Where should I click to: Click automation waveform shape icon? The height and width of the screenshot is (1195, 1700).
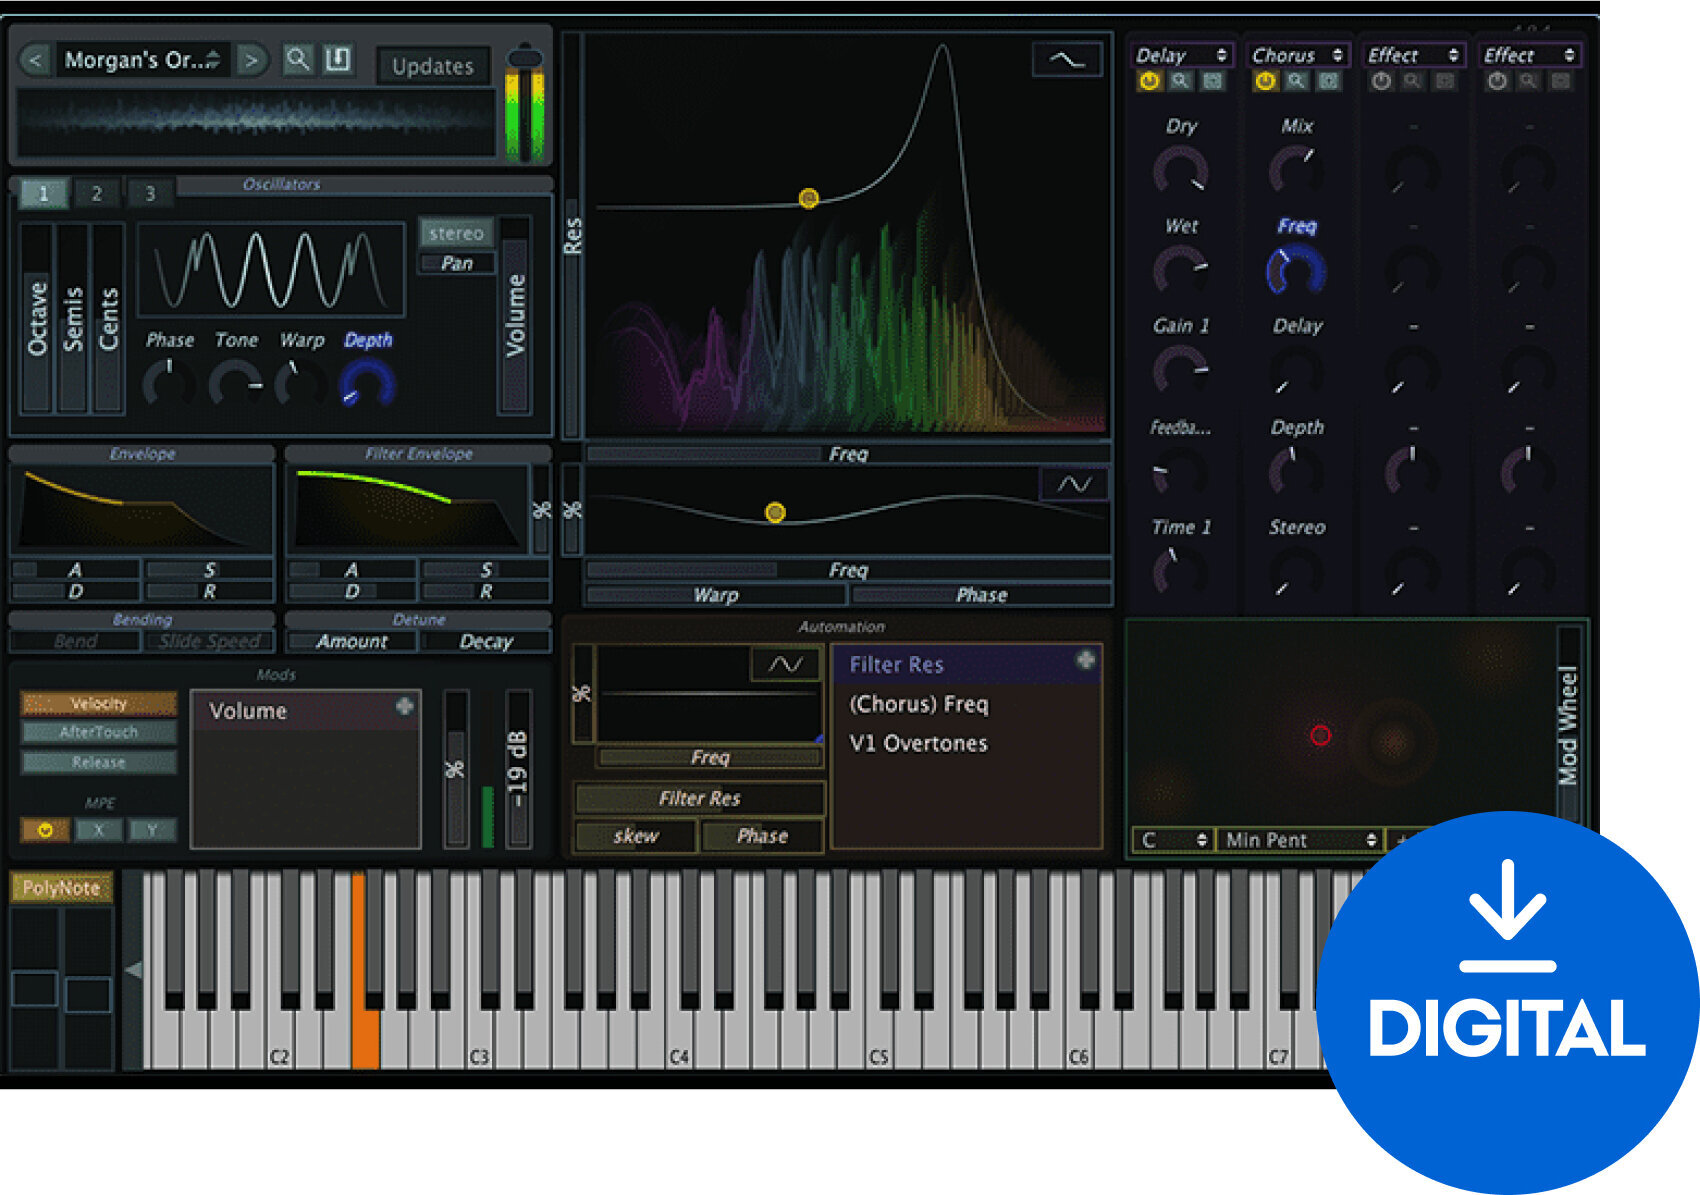coord(786,664)
